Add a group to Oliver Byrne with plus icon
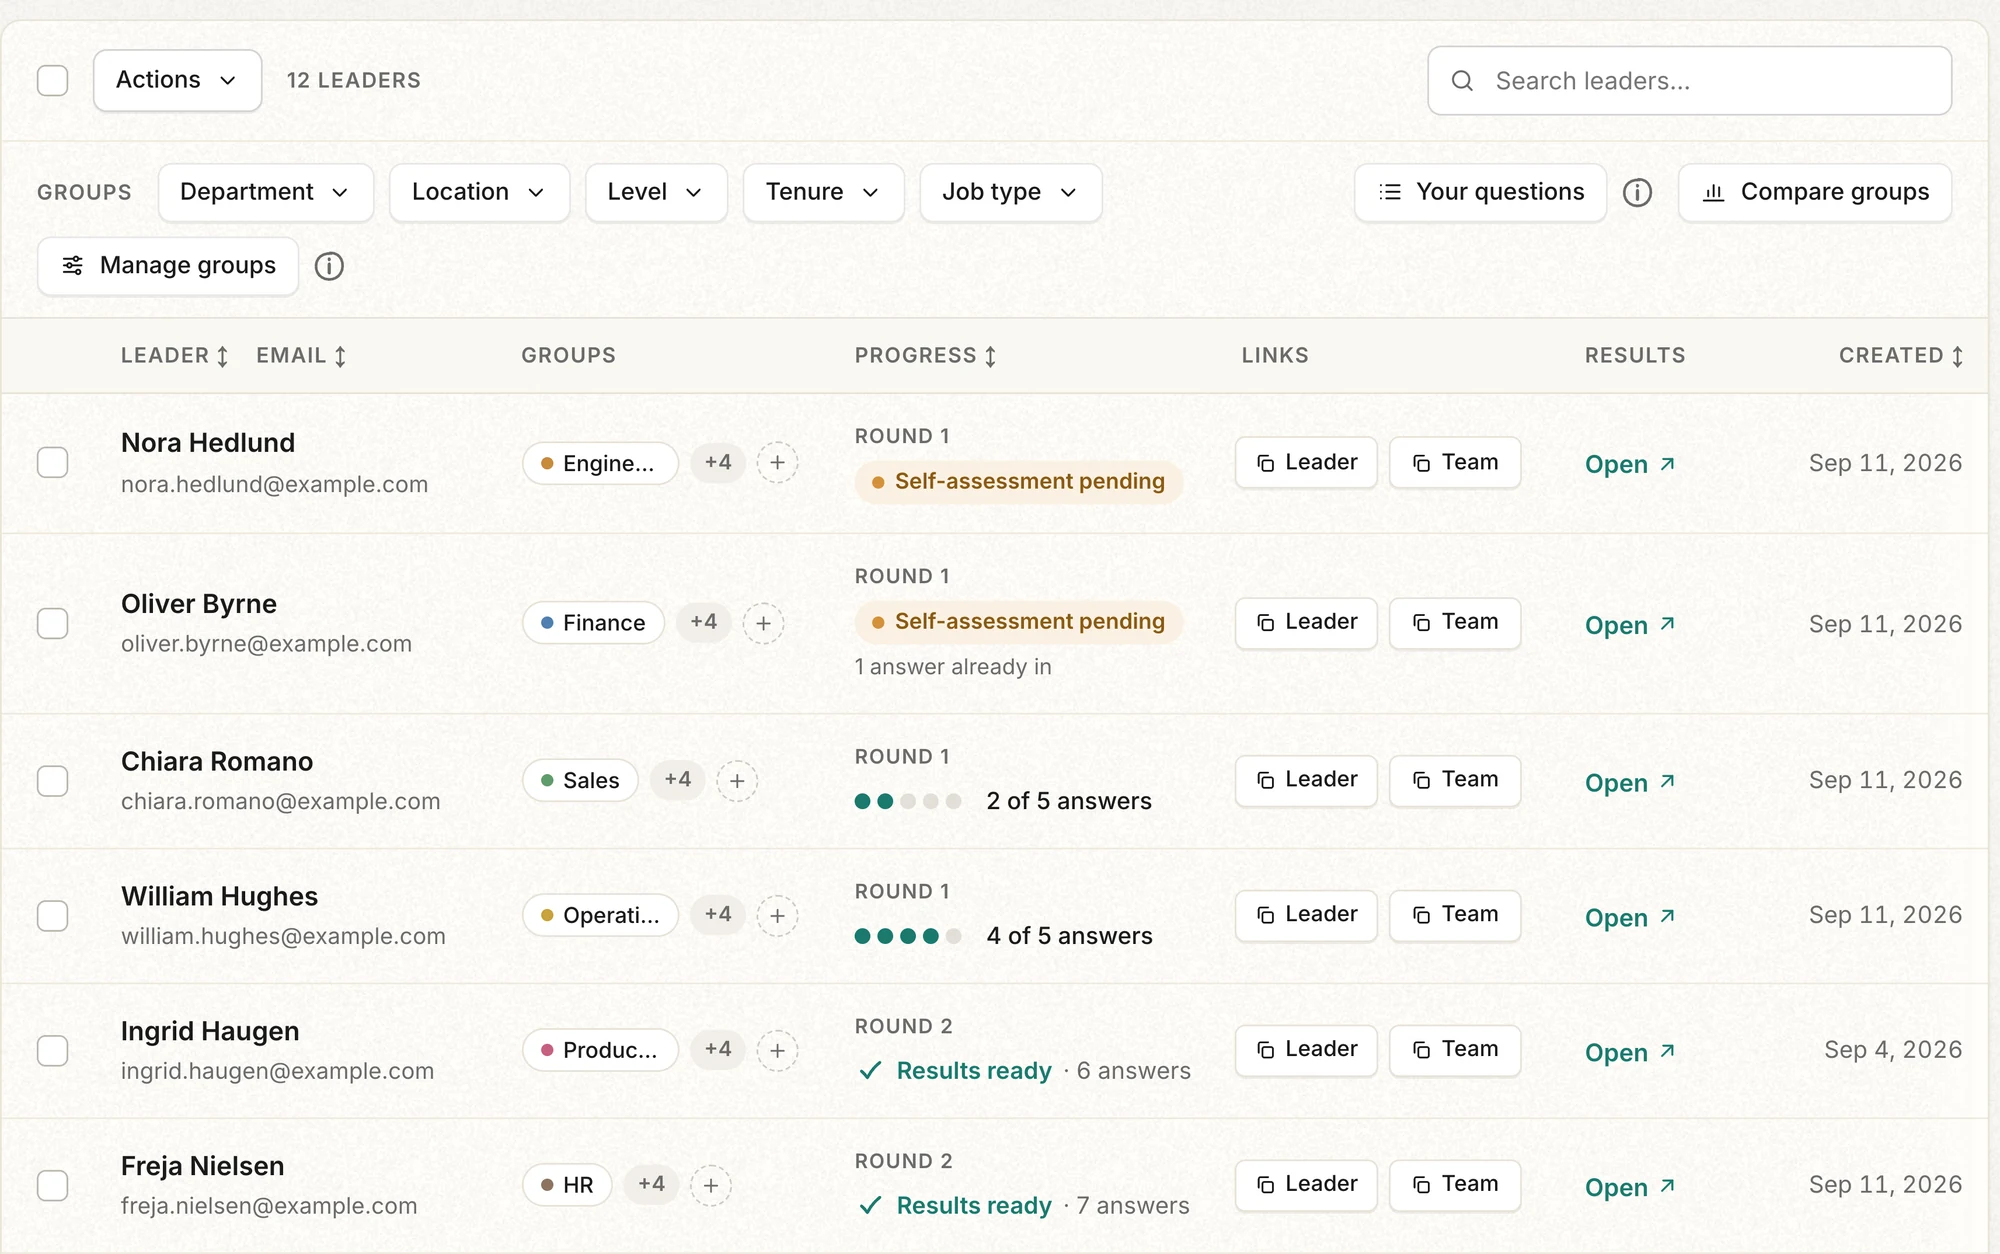The width and height of the screenshot is (2000, 1254). (763, 623)
